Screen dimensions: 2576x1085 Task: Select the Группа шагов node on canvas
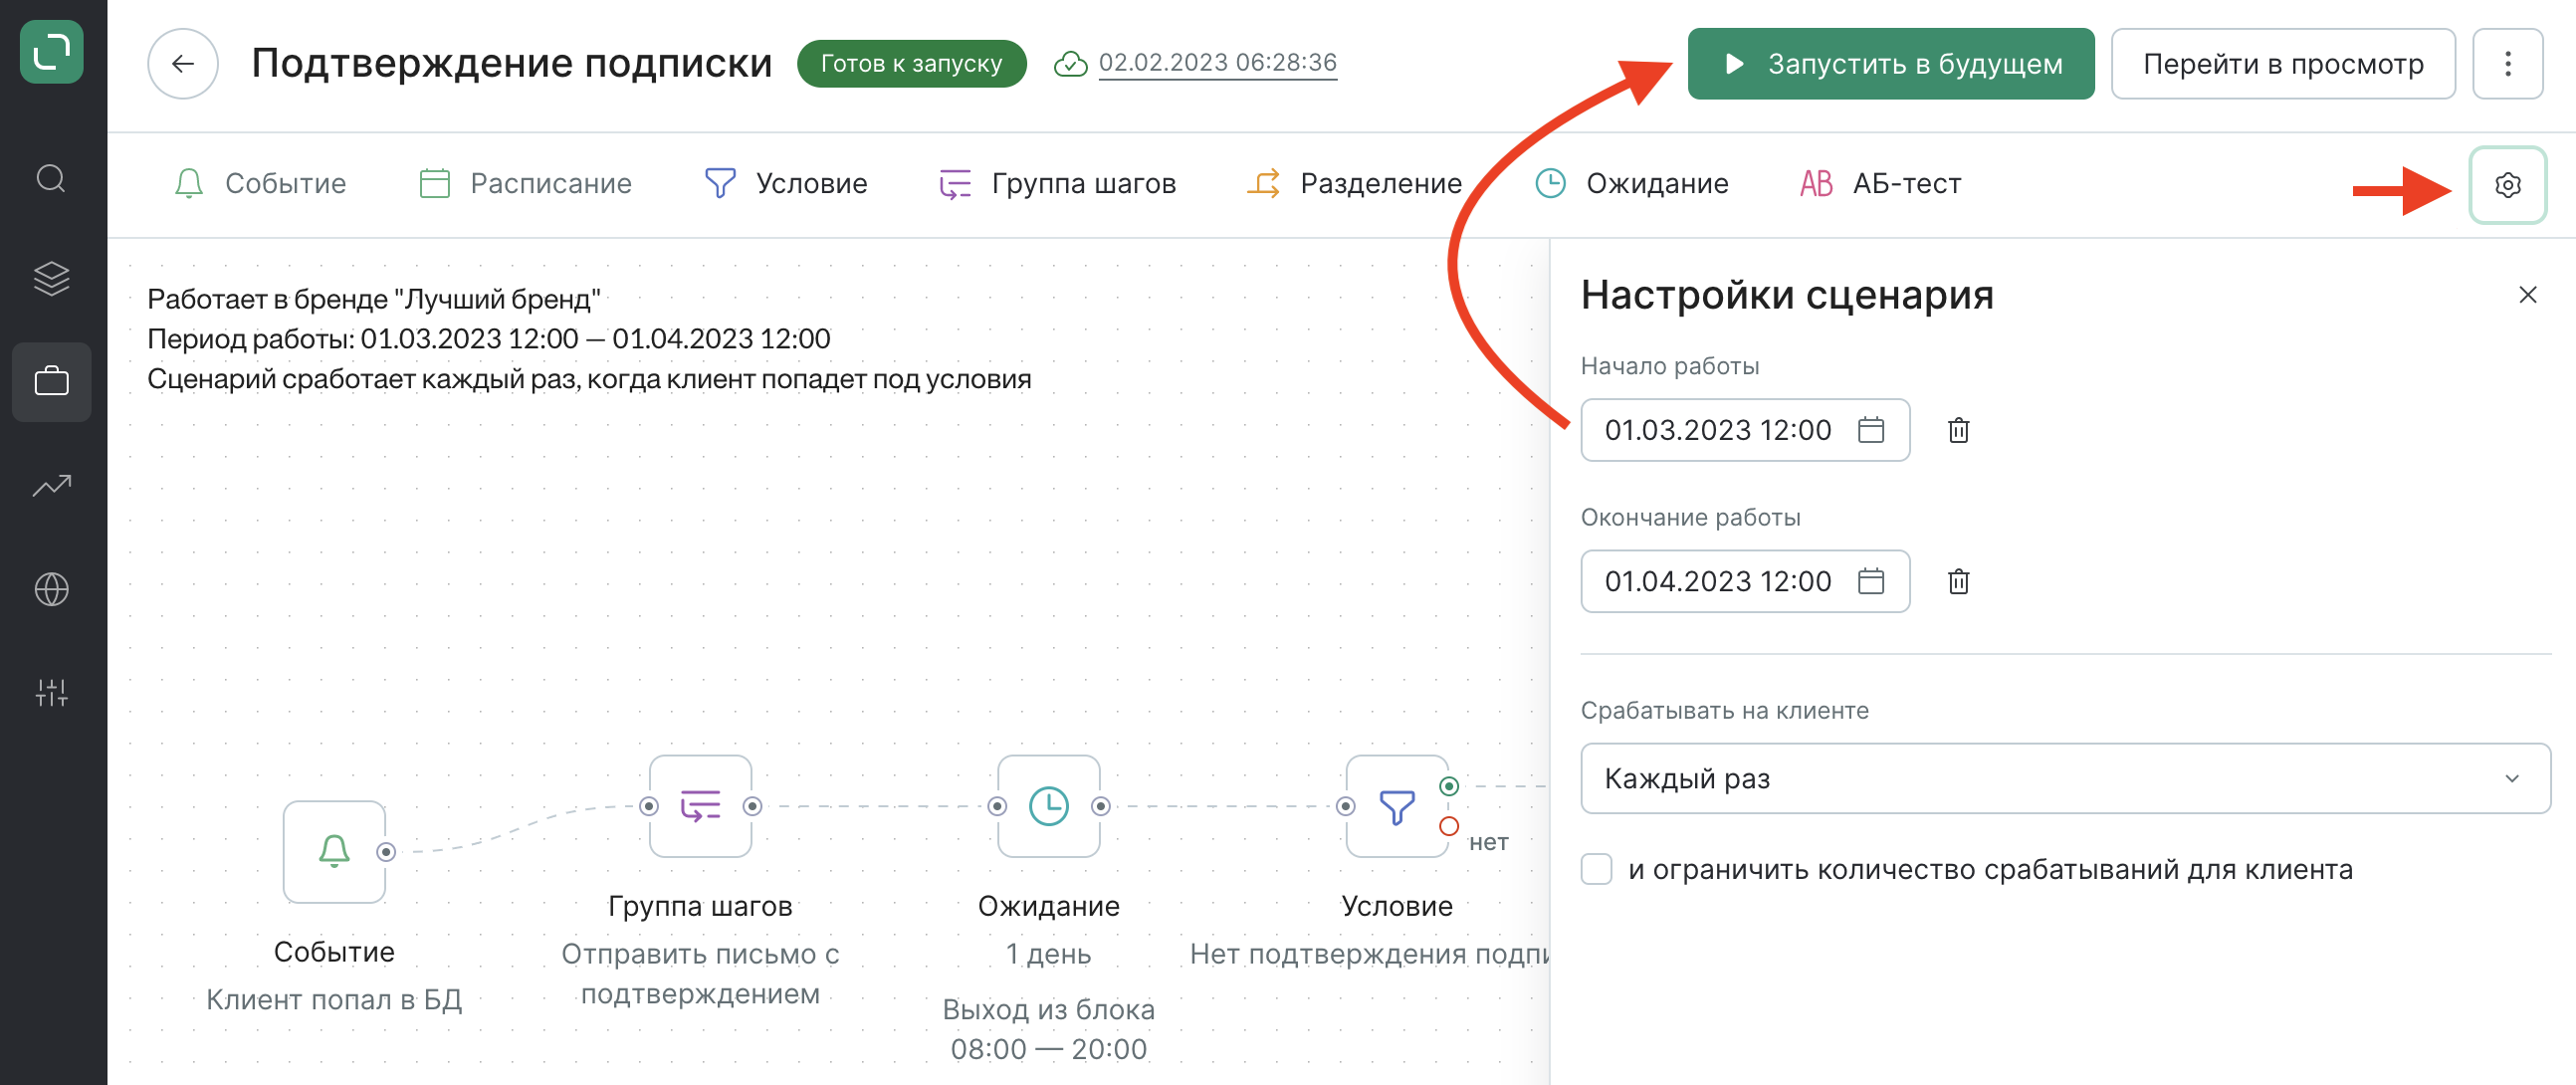click(700, 806)
